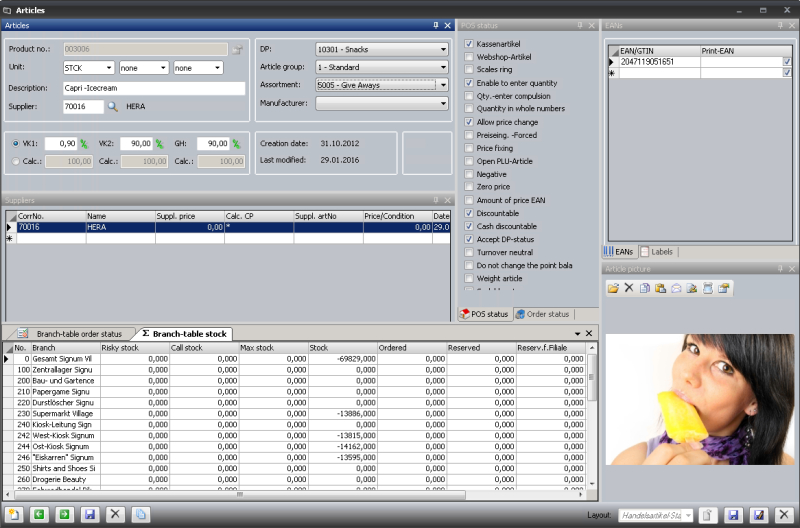
Task: Click the last icon in Article picture toolbar
Action: pos(723,288)
